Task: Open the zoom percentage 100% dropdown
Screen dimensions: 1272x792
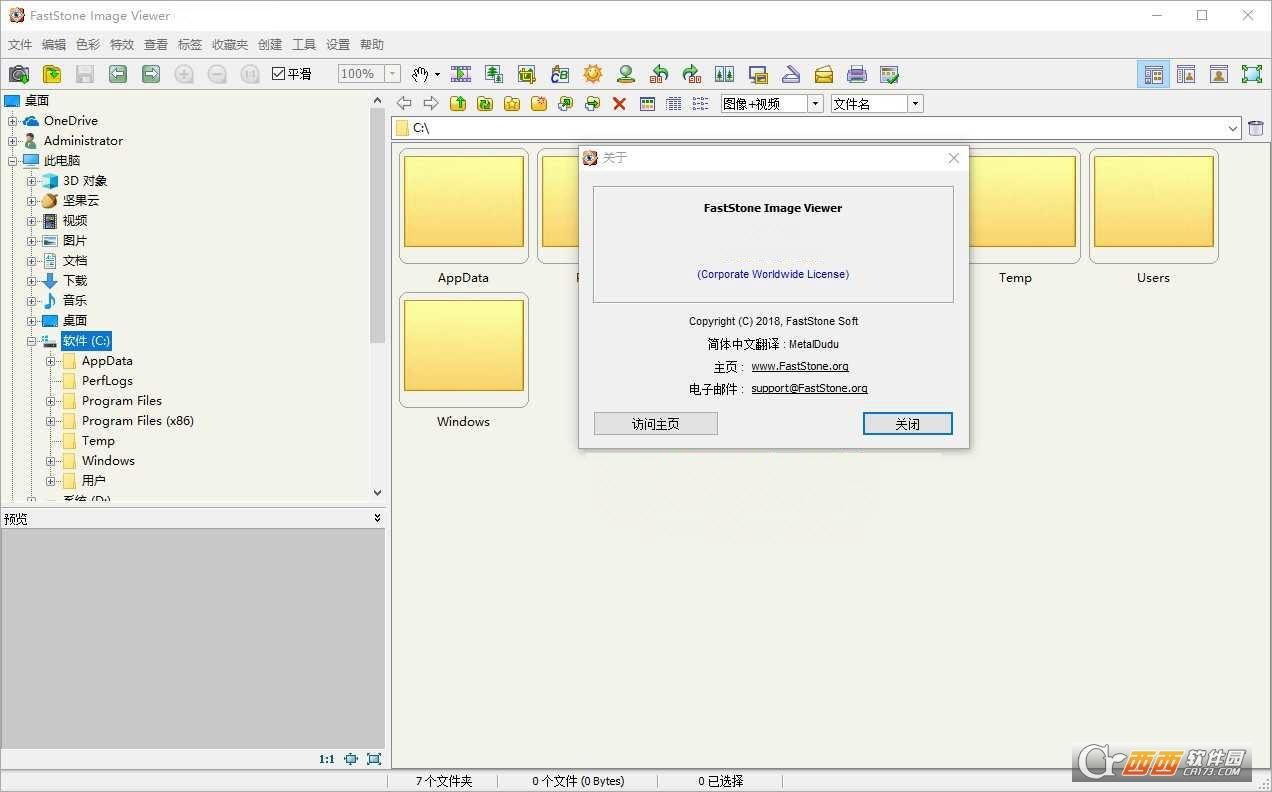Action: [393, 74]
